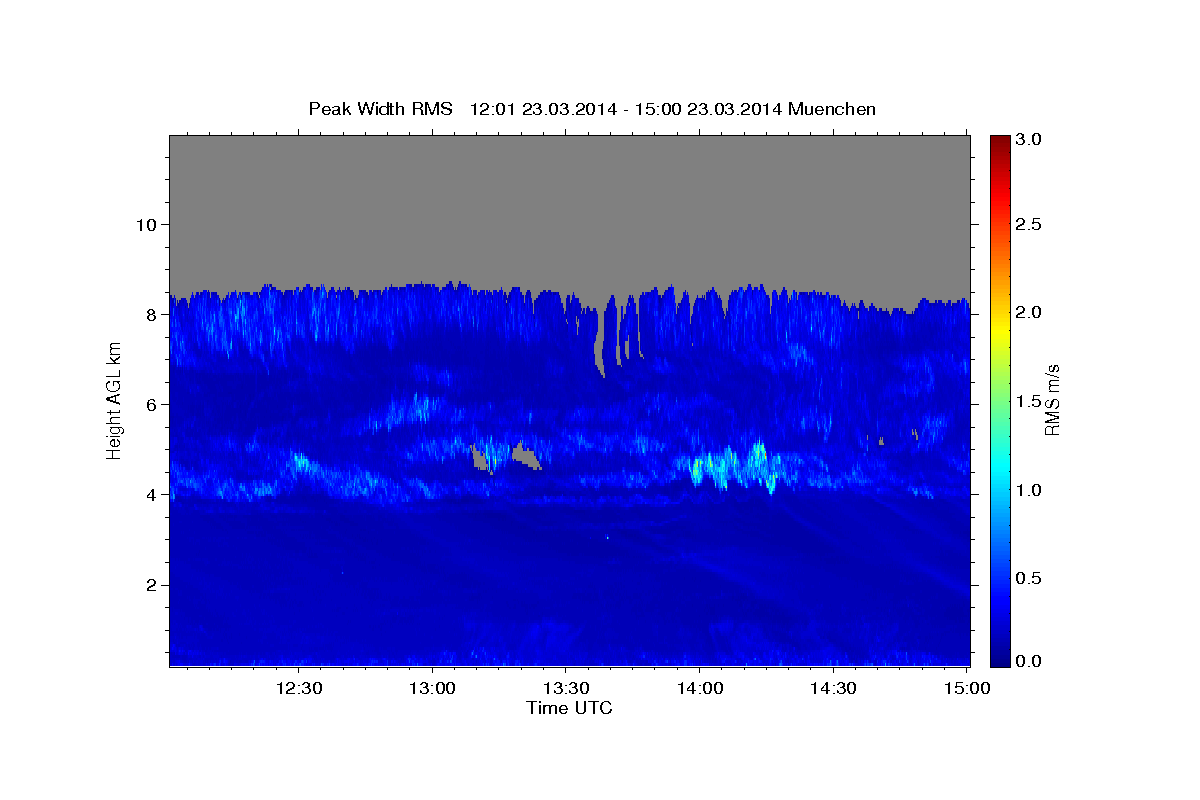
Task: Click the 'Time UTC' axis label
Action: click(x=569, y=708)
